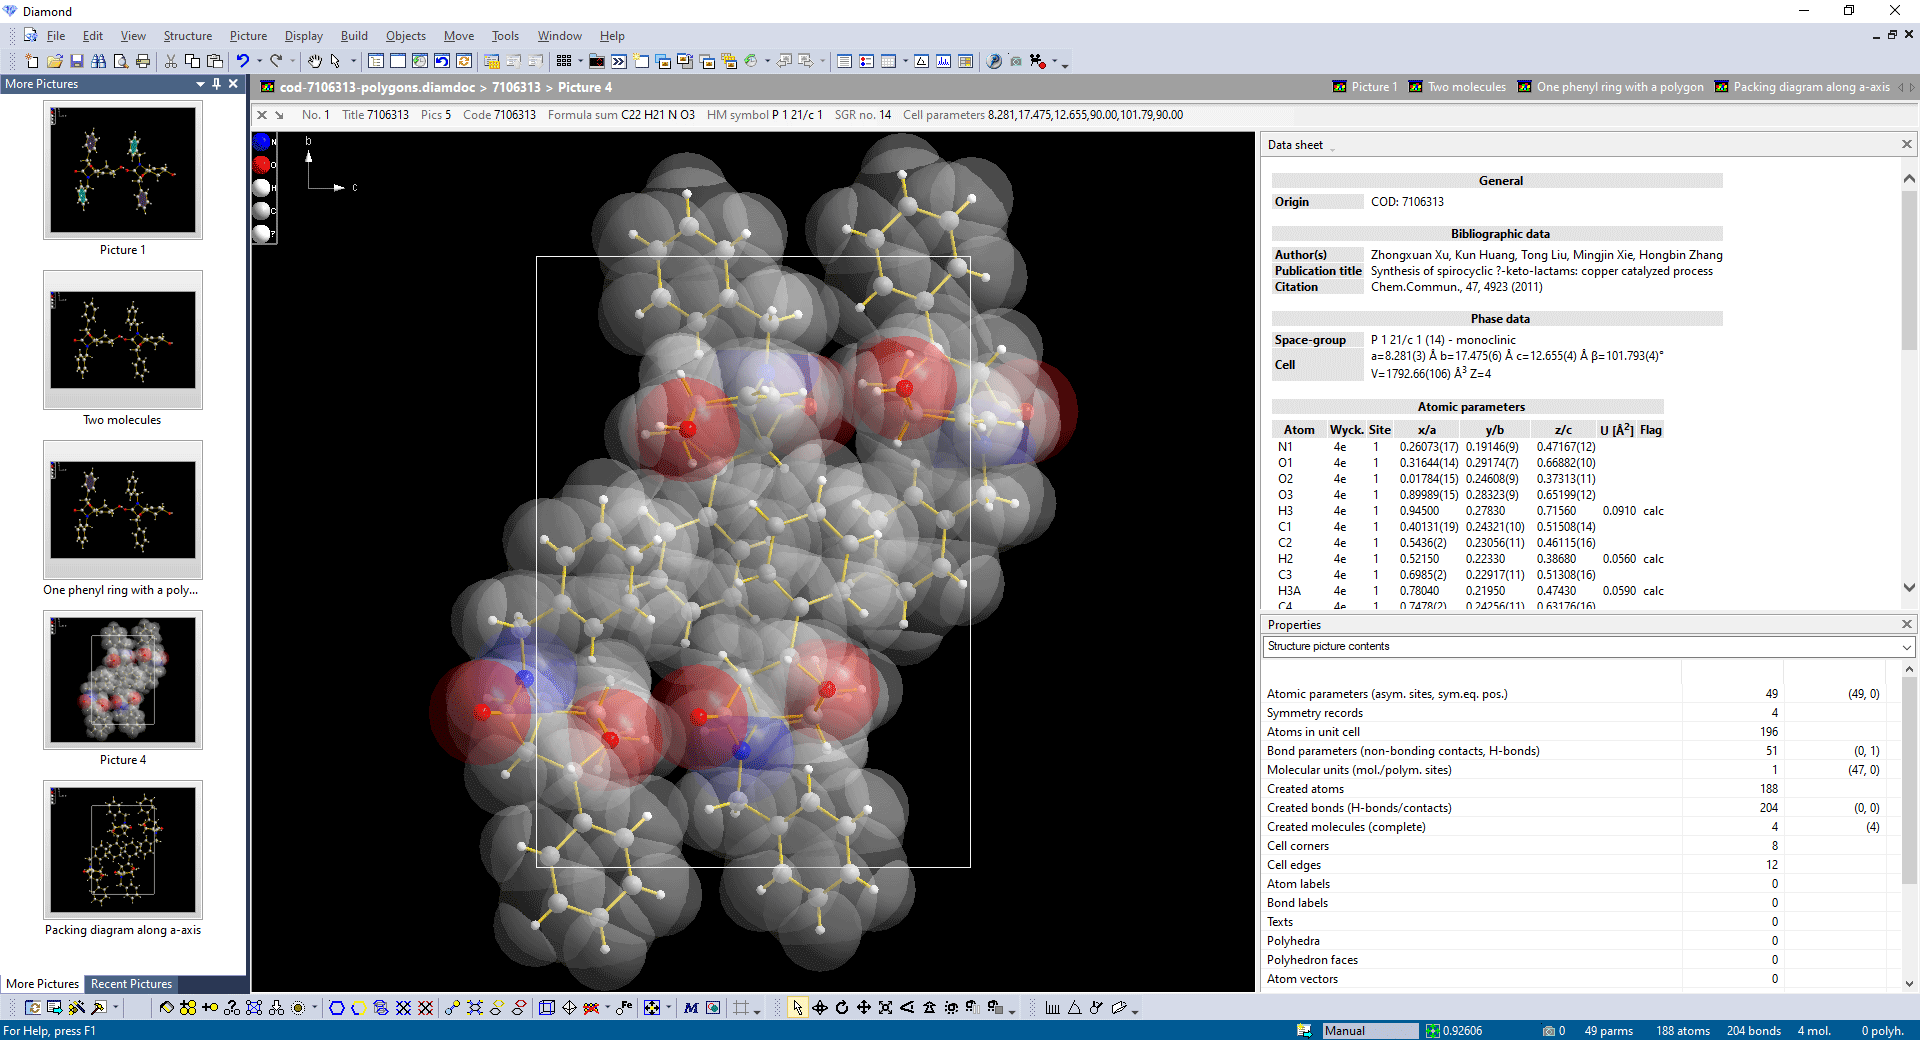Activate the arrow pointer mode in bottom toolbar

click(797, 1008)
